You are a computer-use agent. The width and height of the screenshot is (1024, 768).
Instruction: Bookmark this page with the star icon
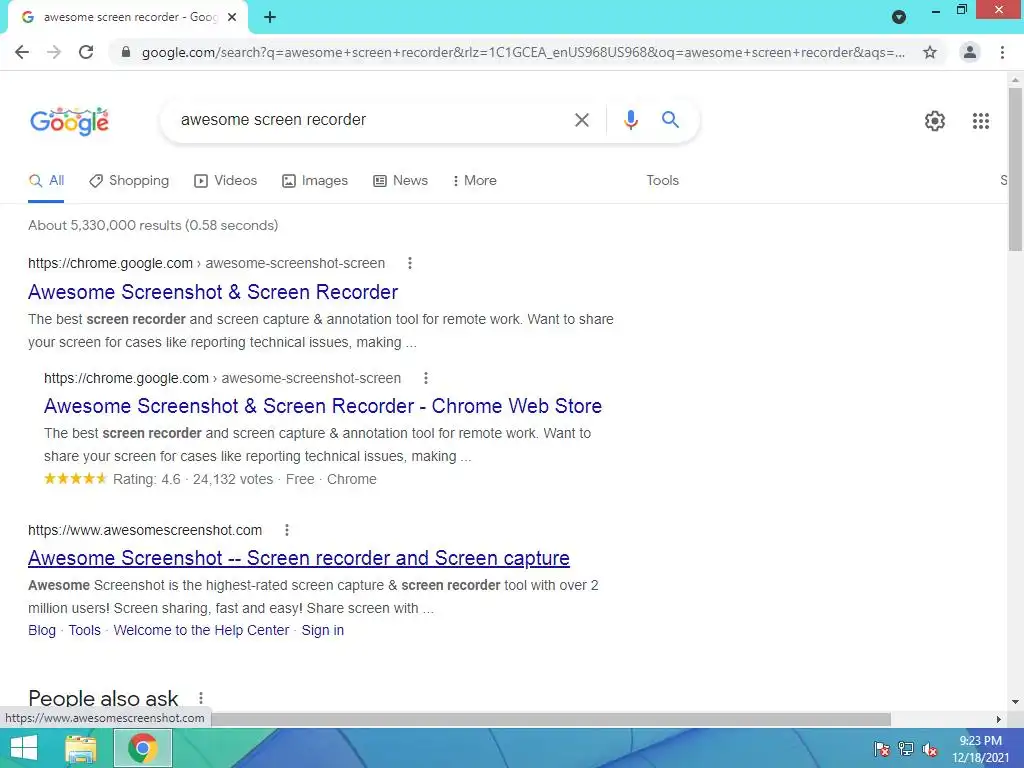[x=930, y=52]
